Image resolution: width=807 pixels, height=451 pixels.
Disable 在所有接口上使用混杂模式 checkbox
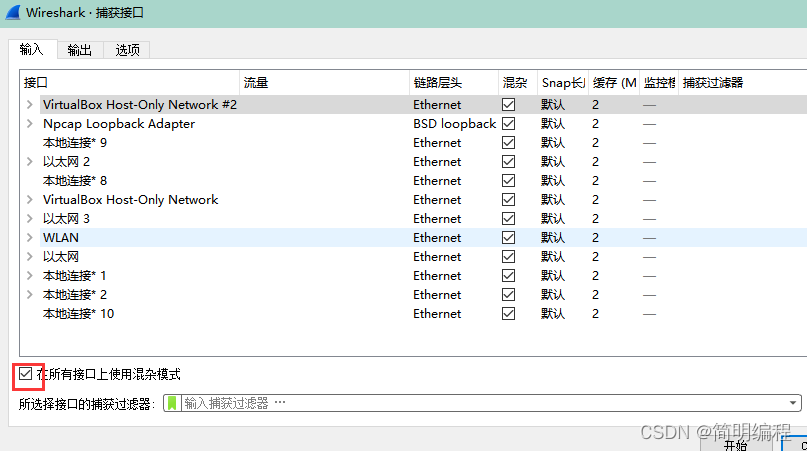(25, 374)
